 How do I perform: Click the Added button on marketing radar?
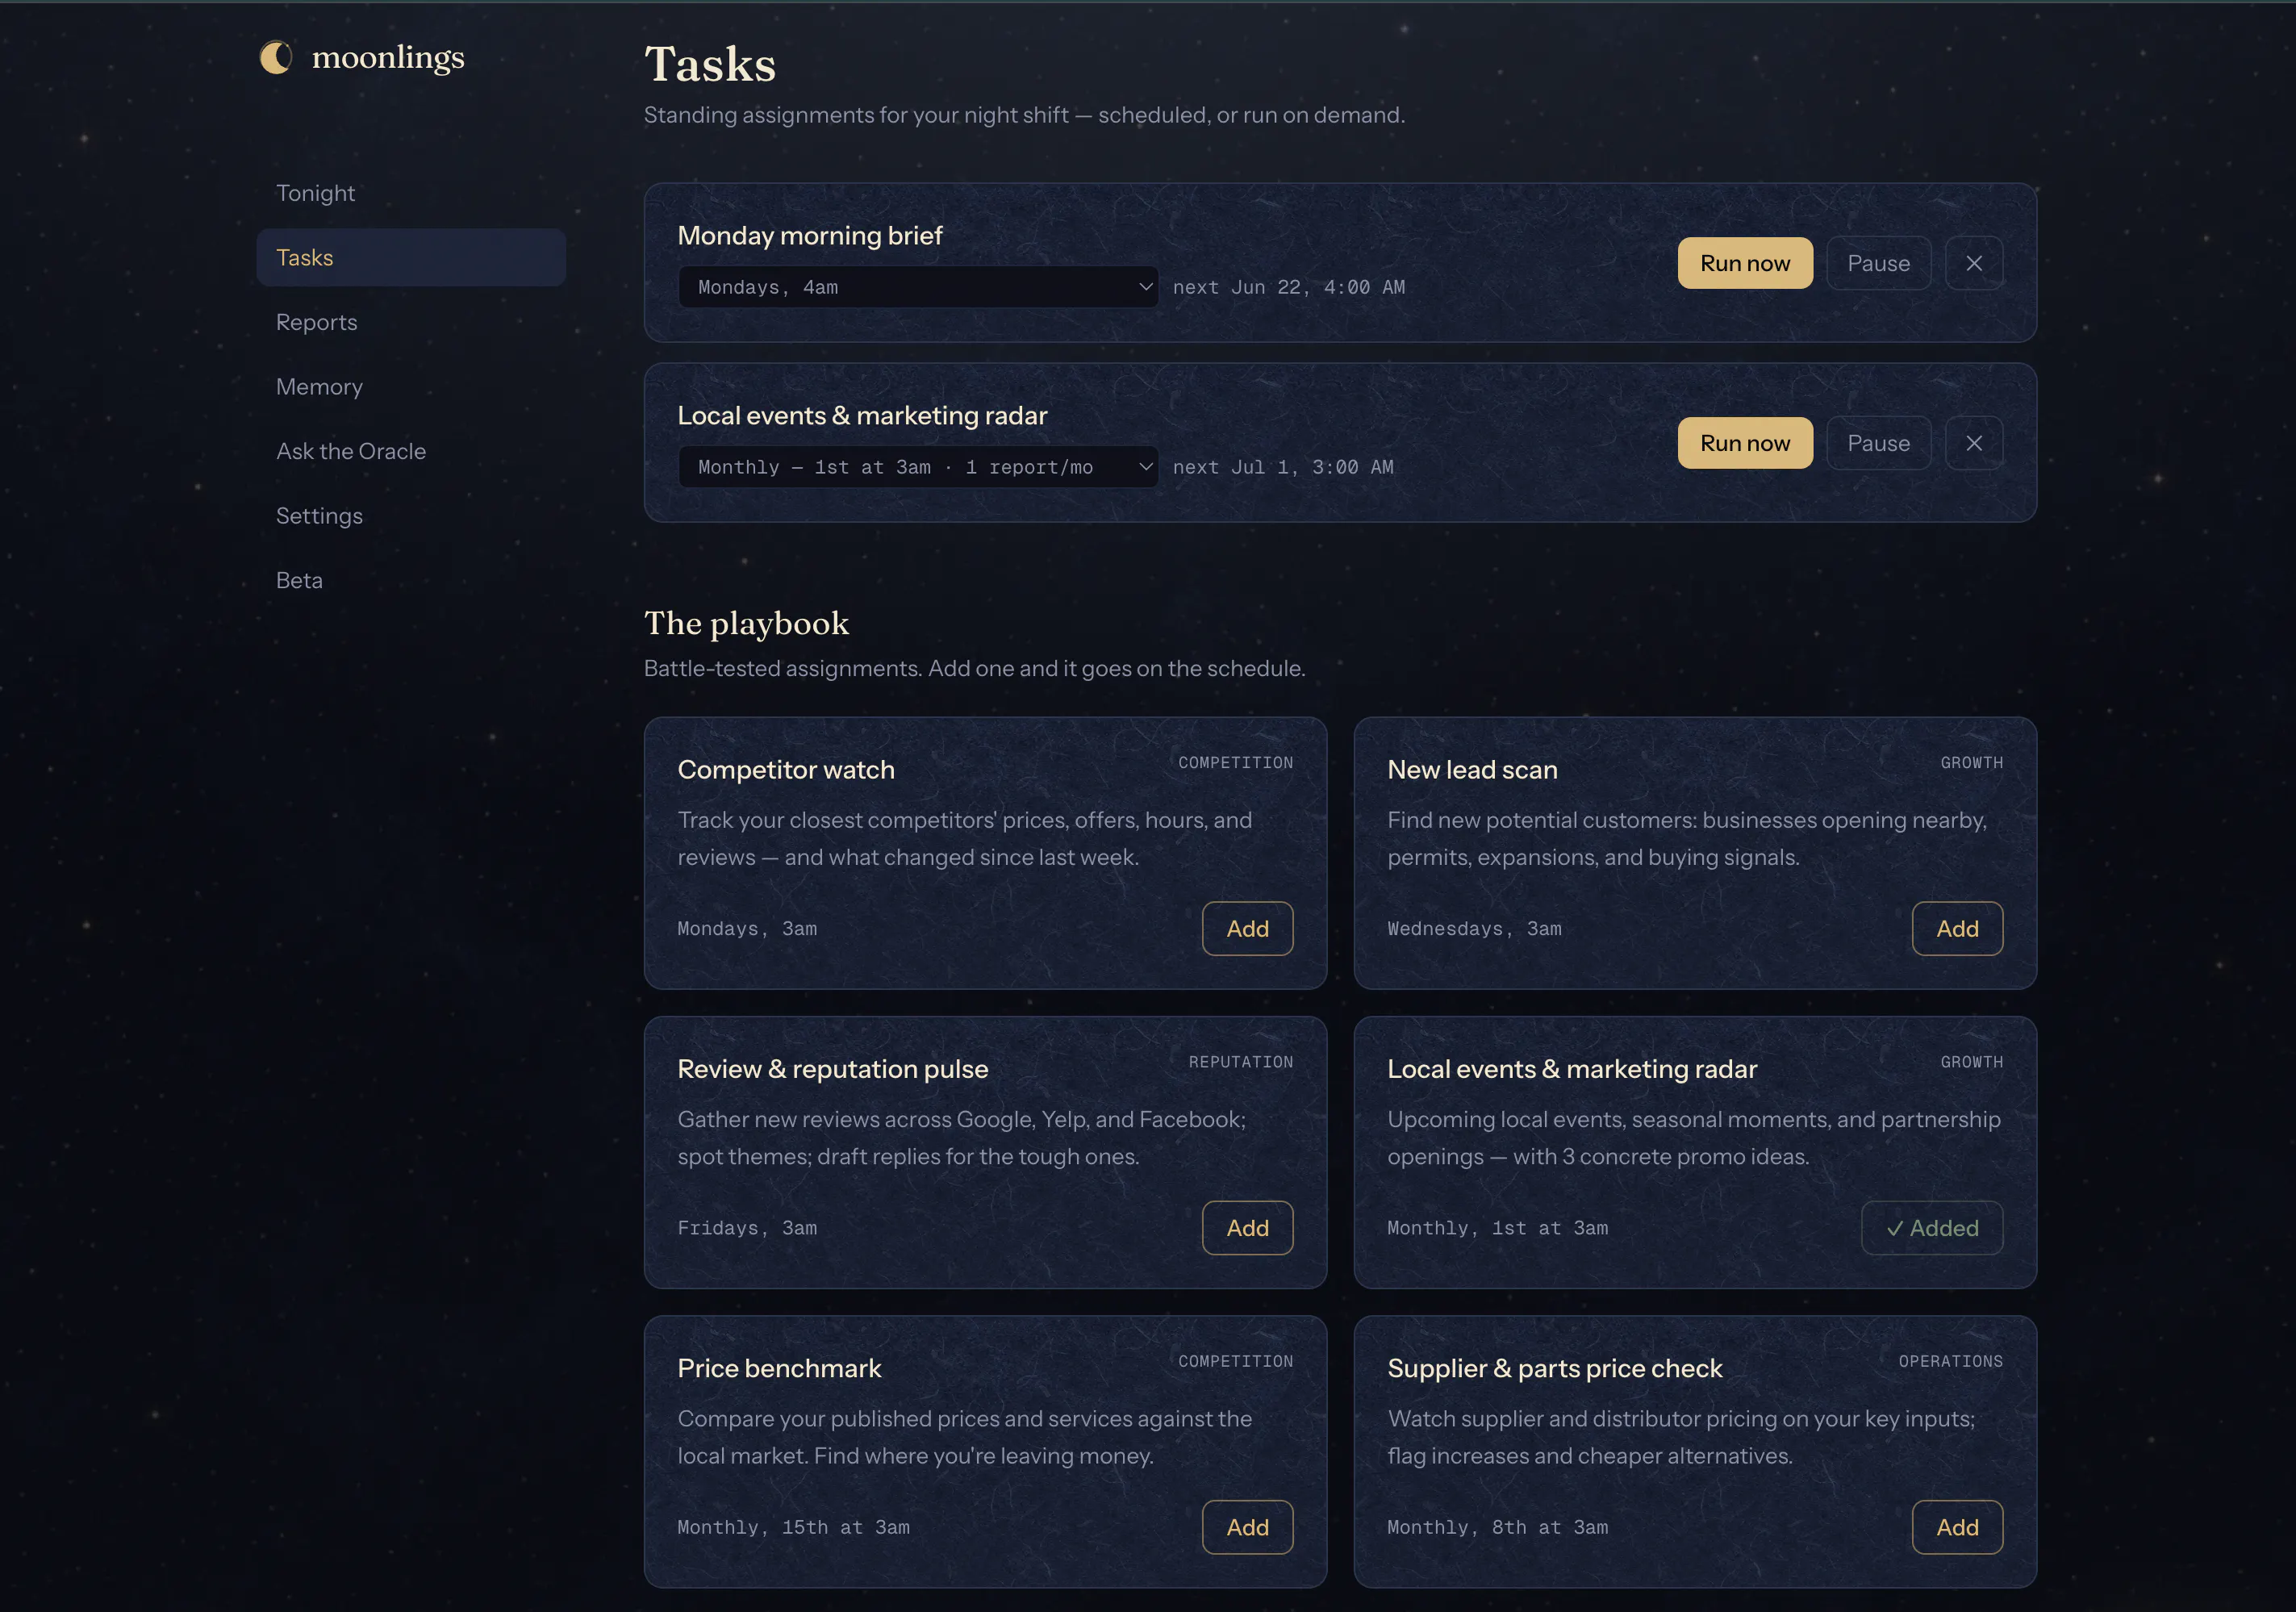point(1931,1228)
